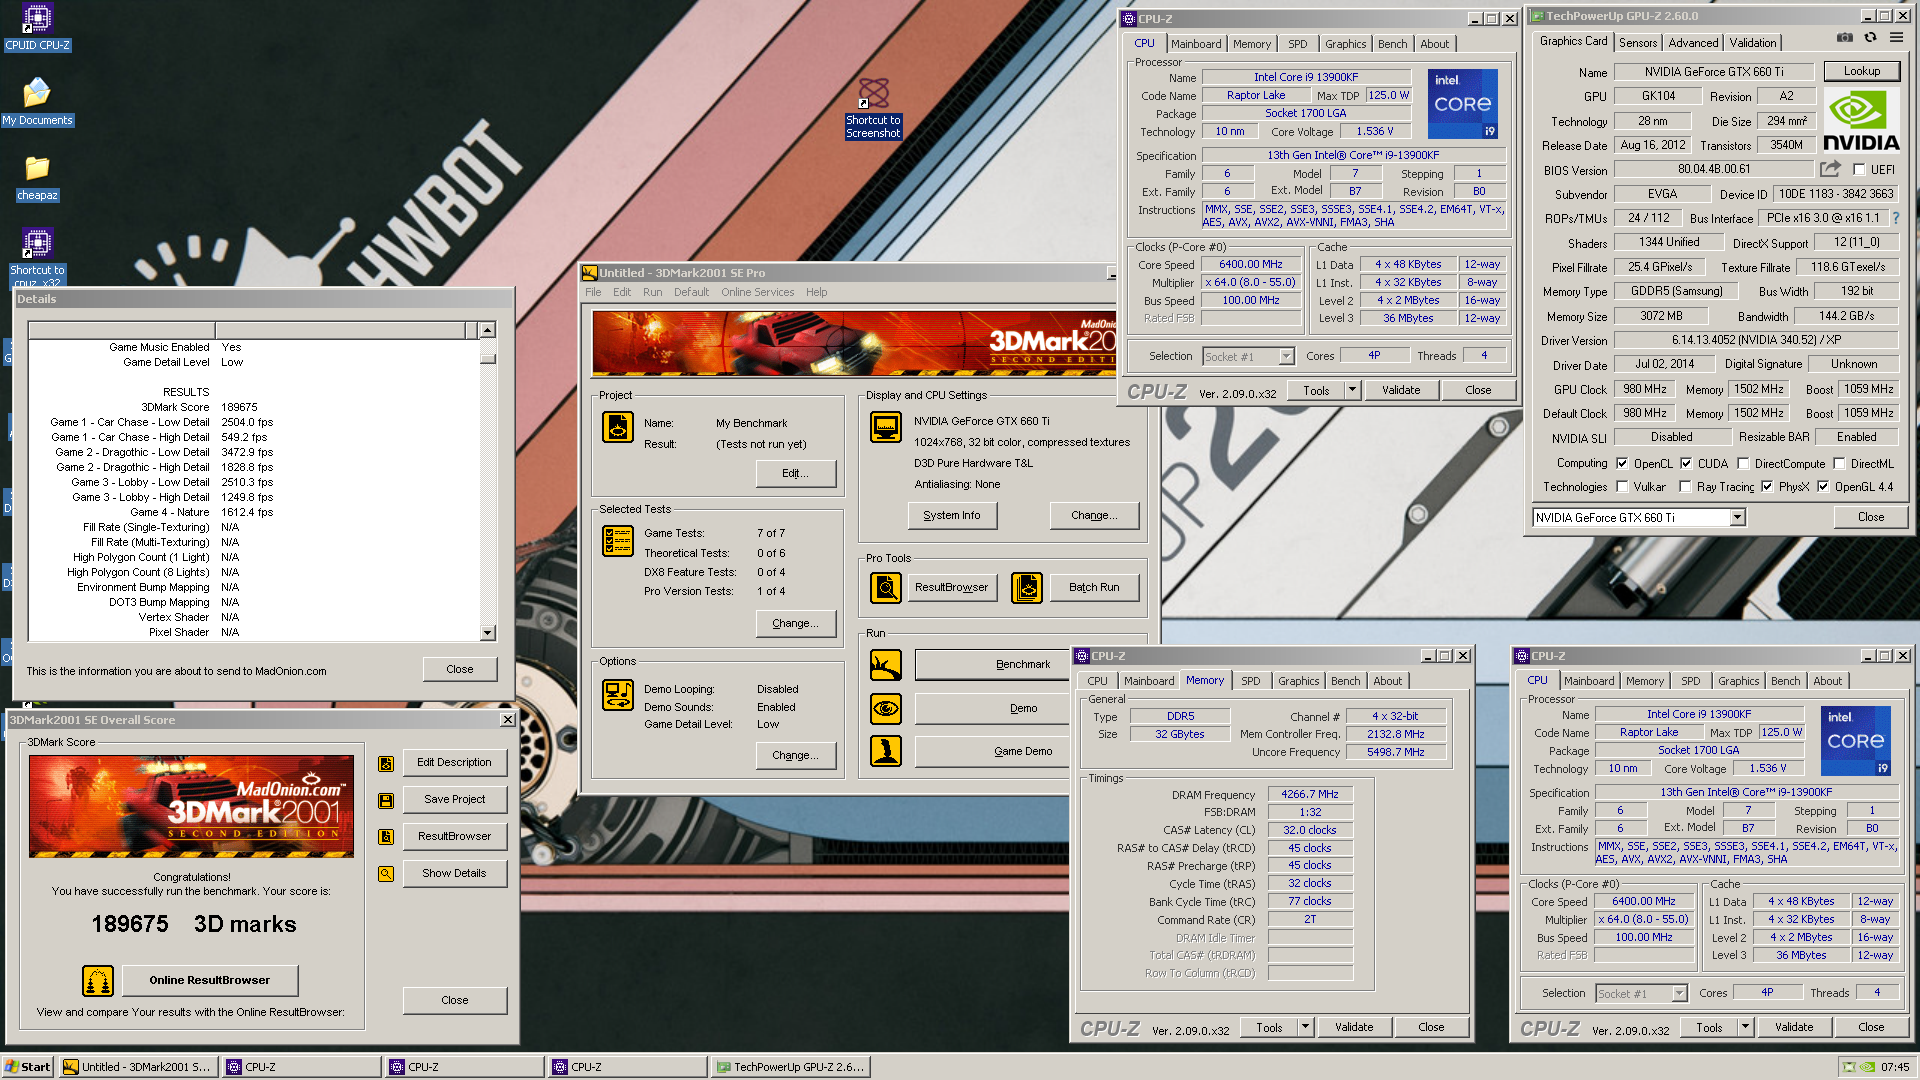
Task: Open Socket #1 dropdown in bottom-right CPU-Z
Action: (1680, 994)
